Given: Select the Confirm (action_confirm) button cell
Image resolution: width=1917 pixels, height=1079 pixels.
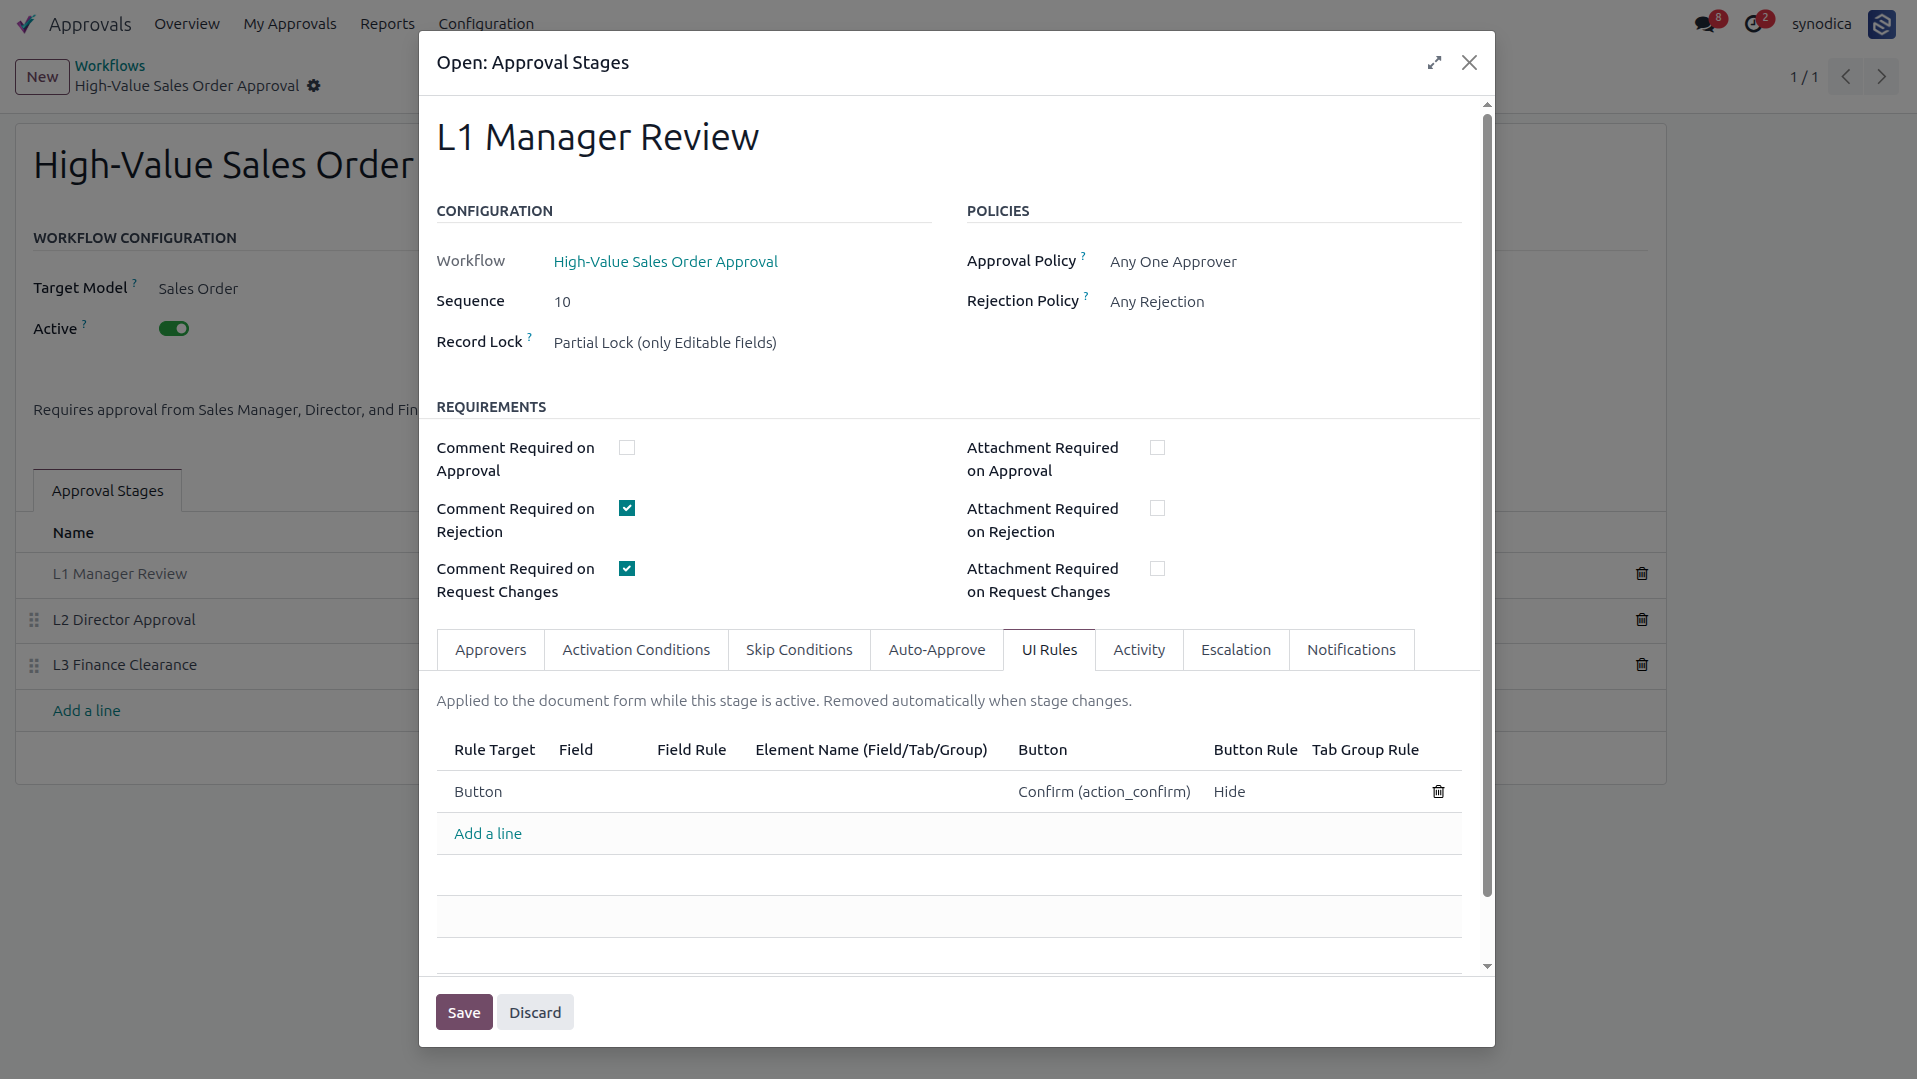Looking at the screenshot, I should 1104,792.
